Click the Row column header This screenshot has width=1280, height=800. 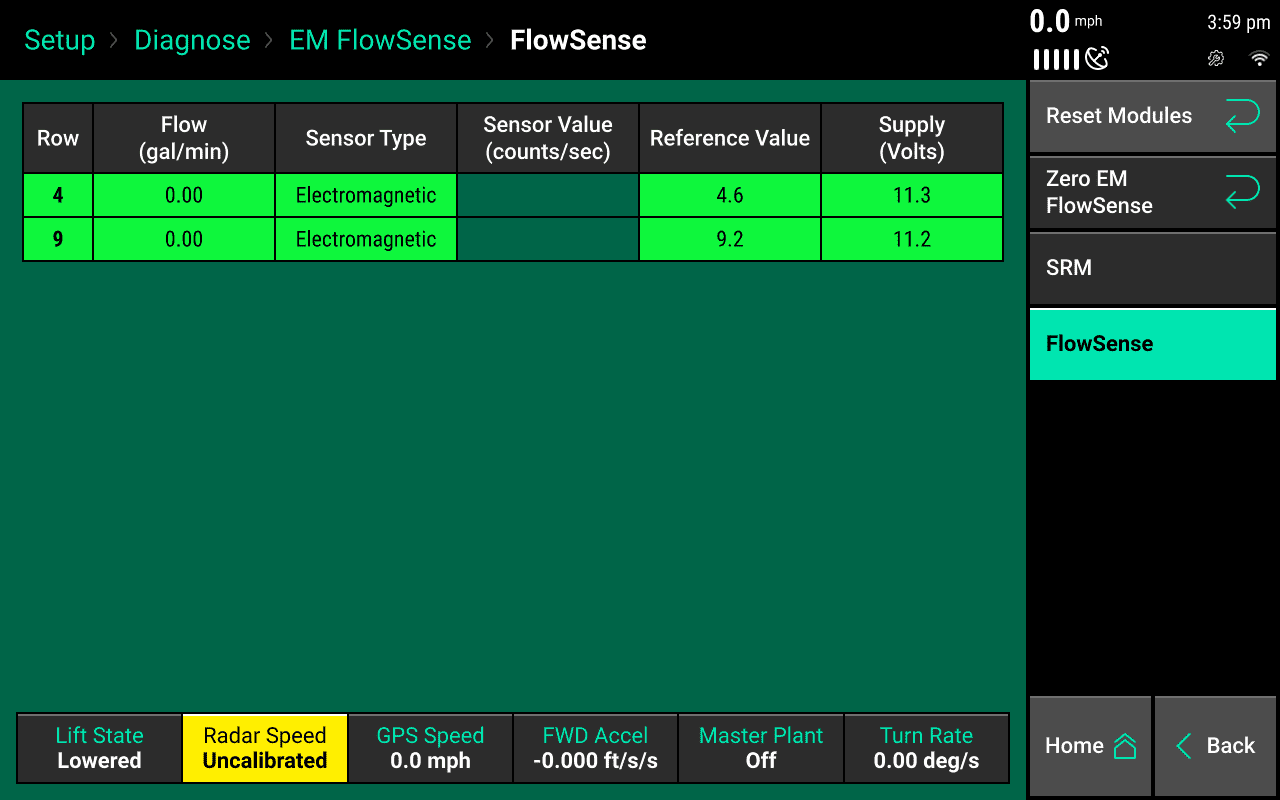[x=58, y=138]
